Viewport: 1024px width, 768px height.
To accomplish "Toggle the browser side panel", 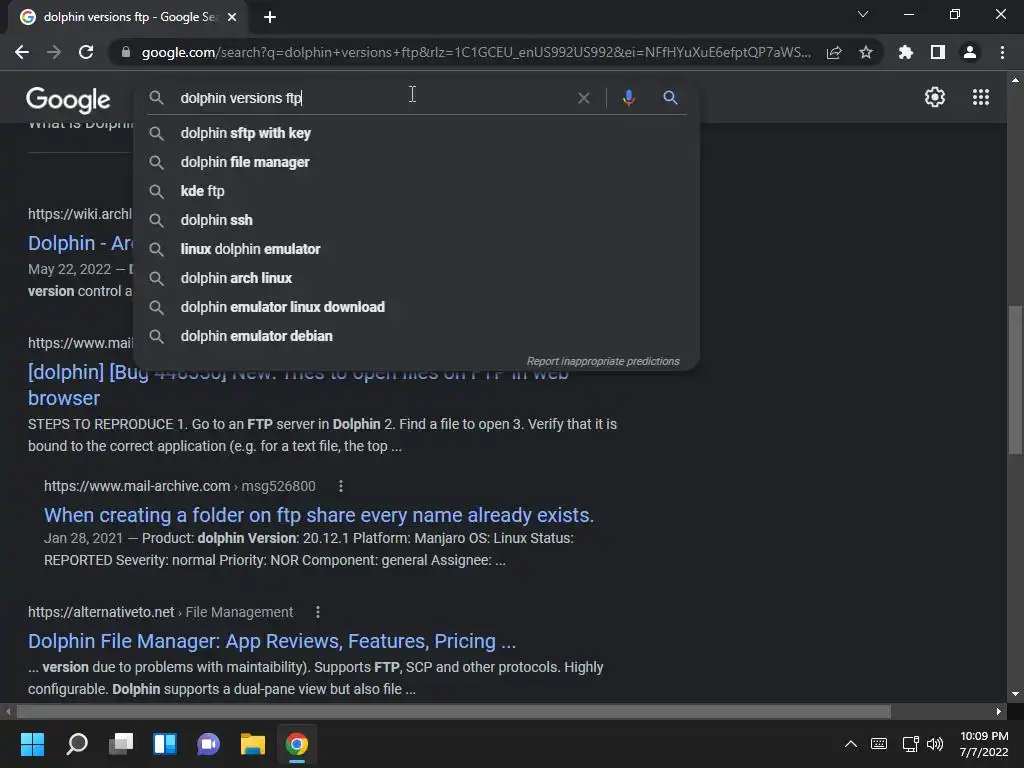I will tap(938, 52).
